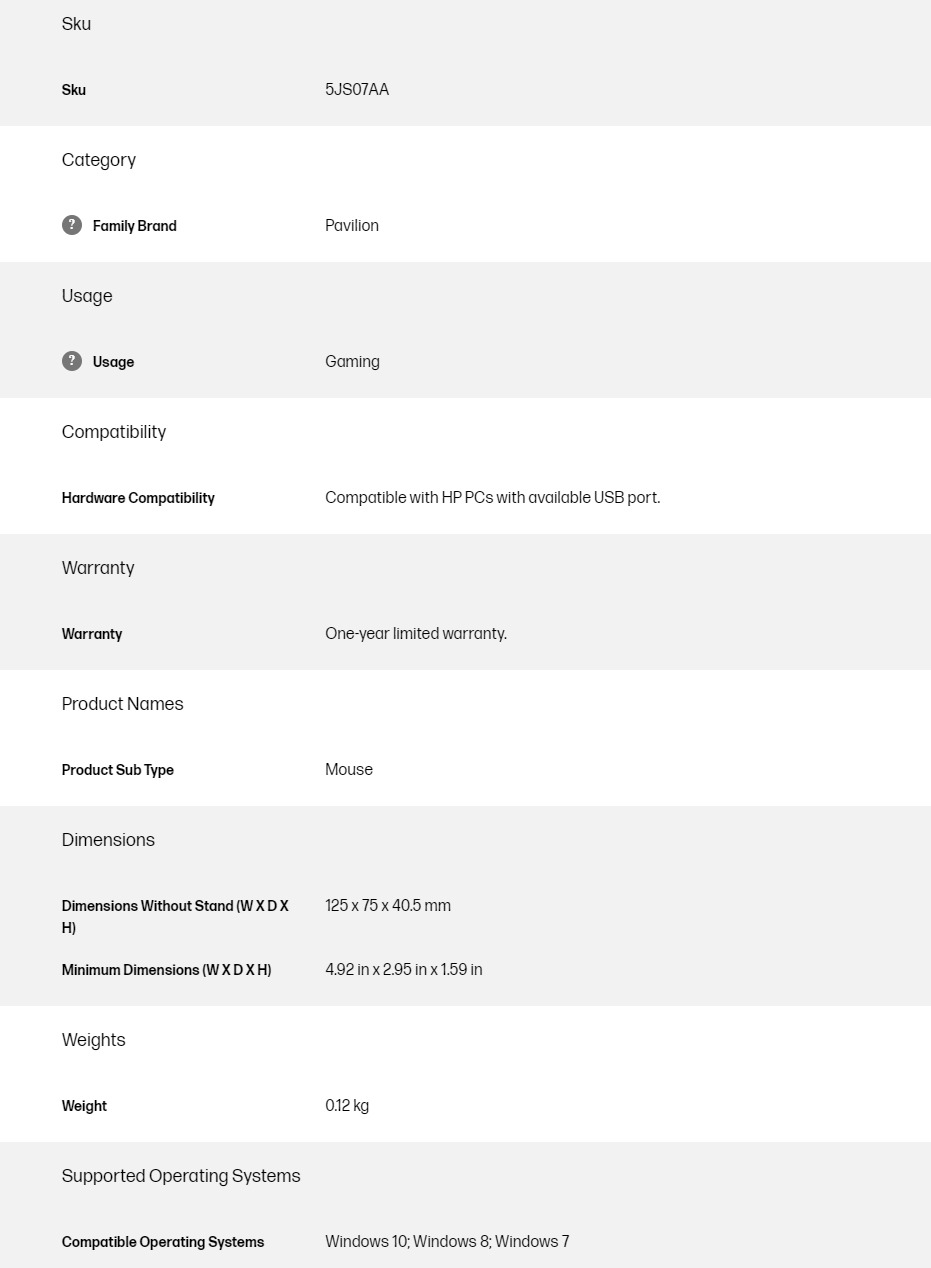This screenshot has height=1268, width=931.
Task: Click the Warranty section heading
Action: point(98,568)
